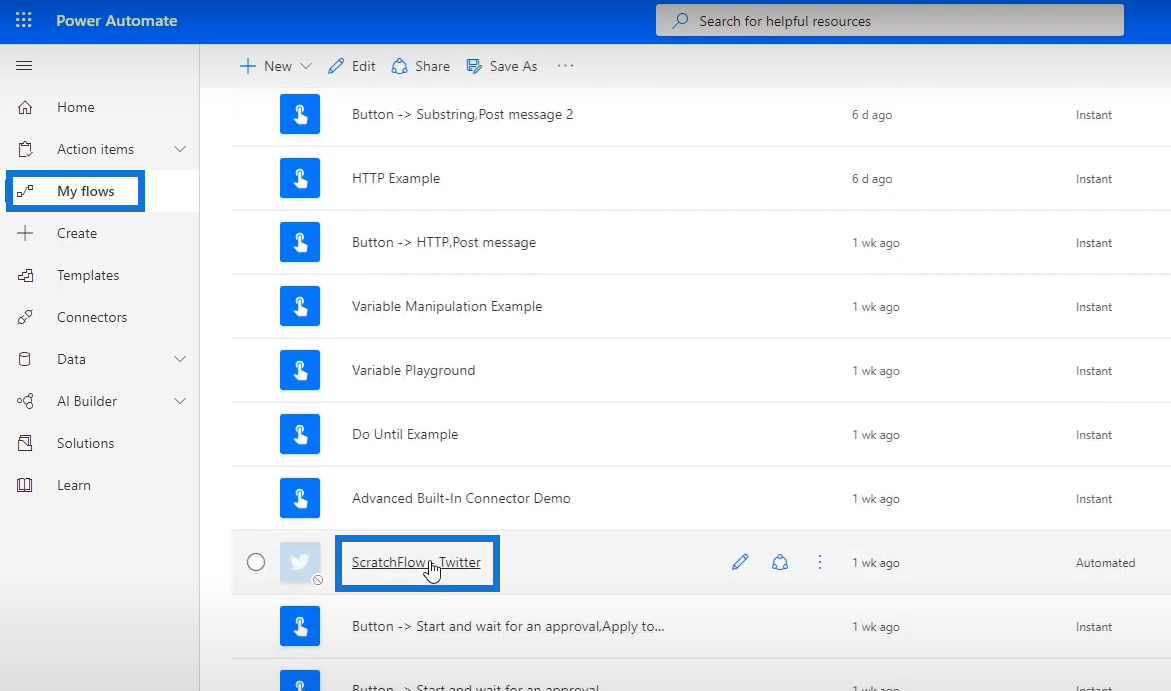Select Templates in the navigation menu
Screen dimensions: 1171x691
click(x=88, y=276)
